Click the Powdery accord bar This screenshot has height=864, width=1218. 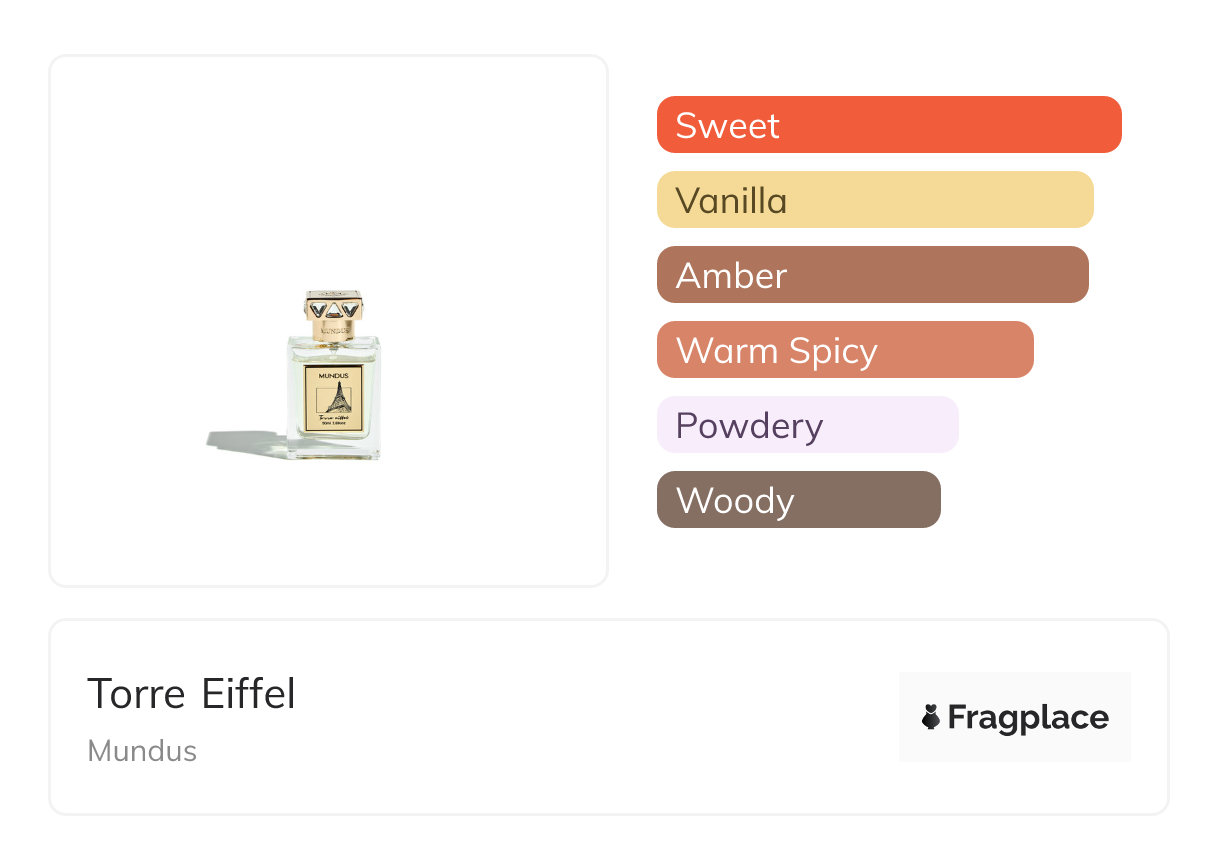807,425
